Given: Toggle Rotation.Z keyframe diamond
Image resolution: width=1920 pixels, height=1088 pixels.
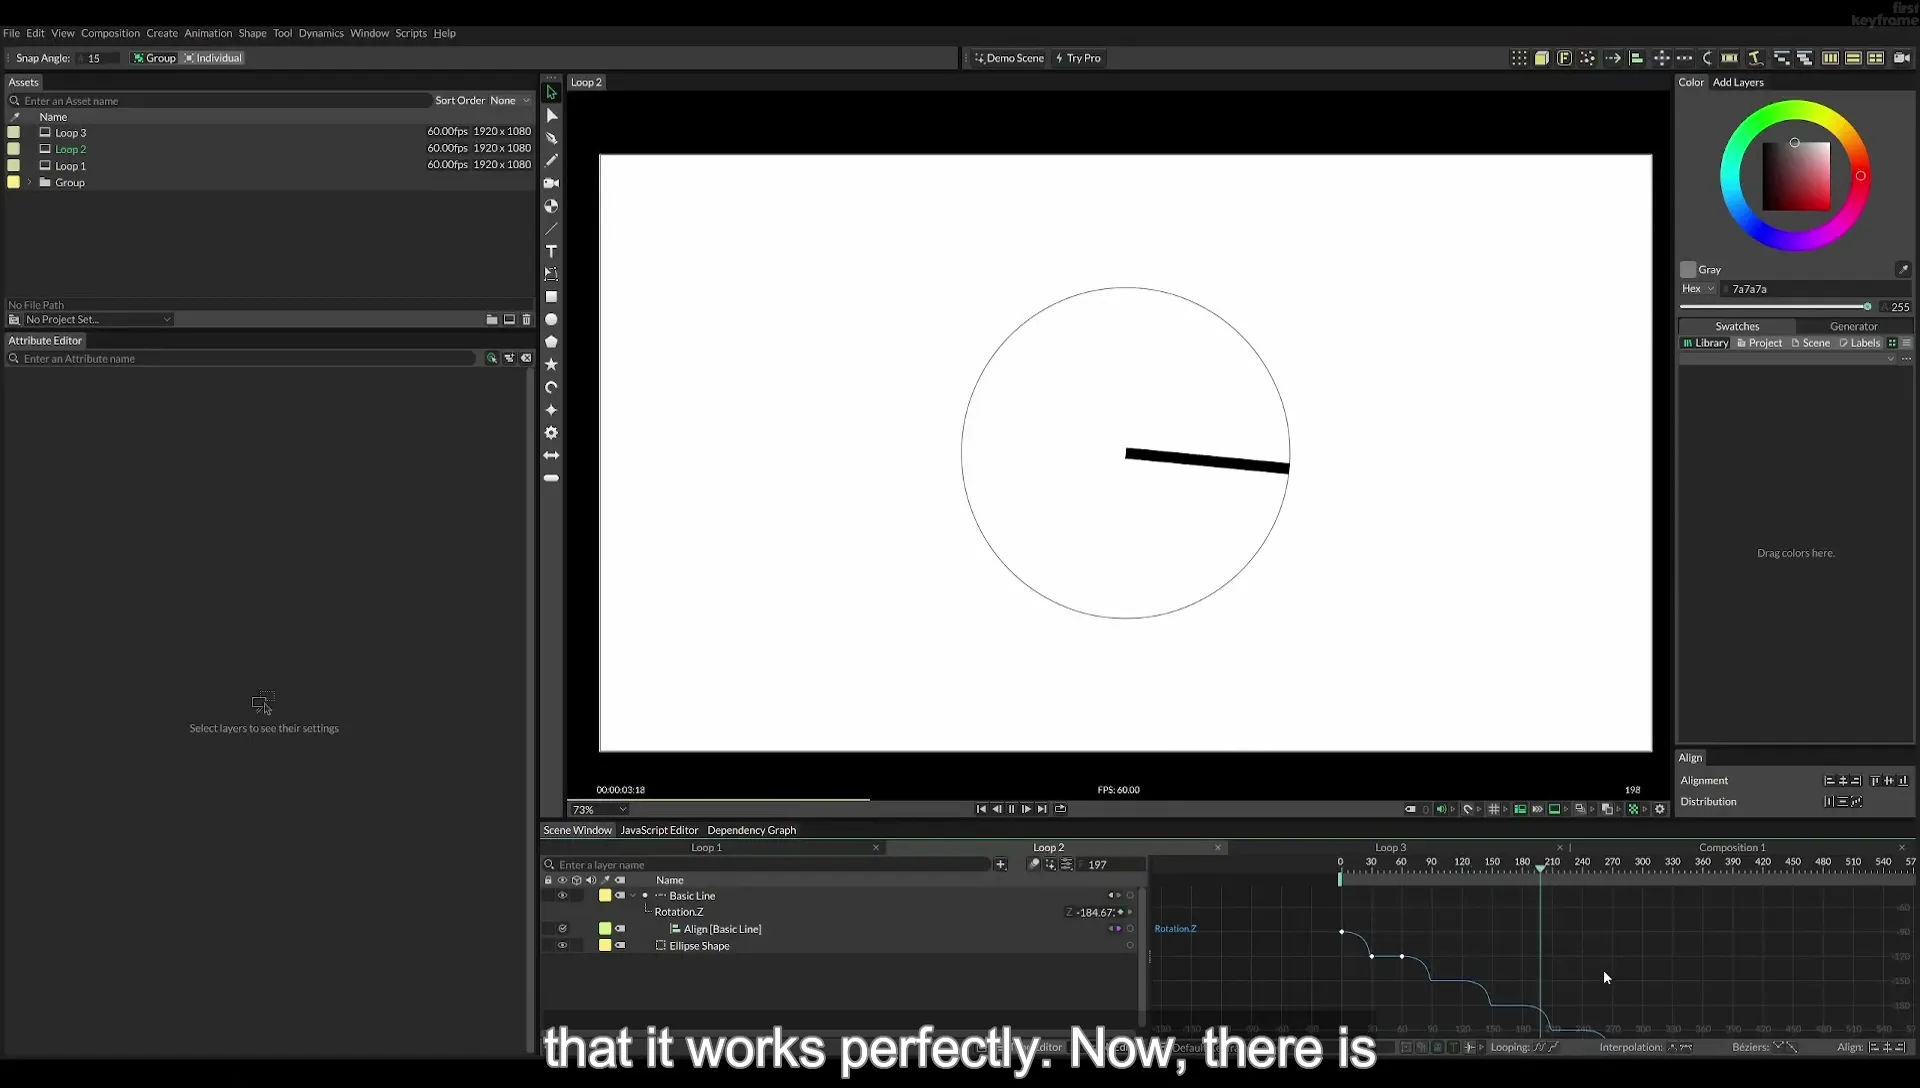Looking at the screenshot, I should click(1120, 912).
